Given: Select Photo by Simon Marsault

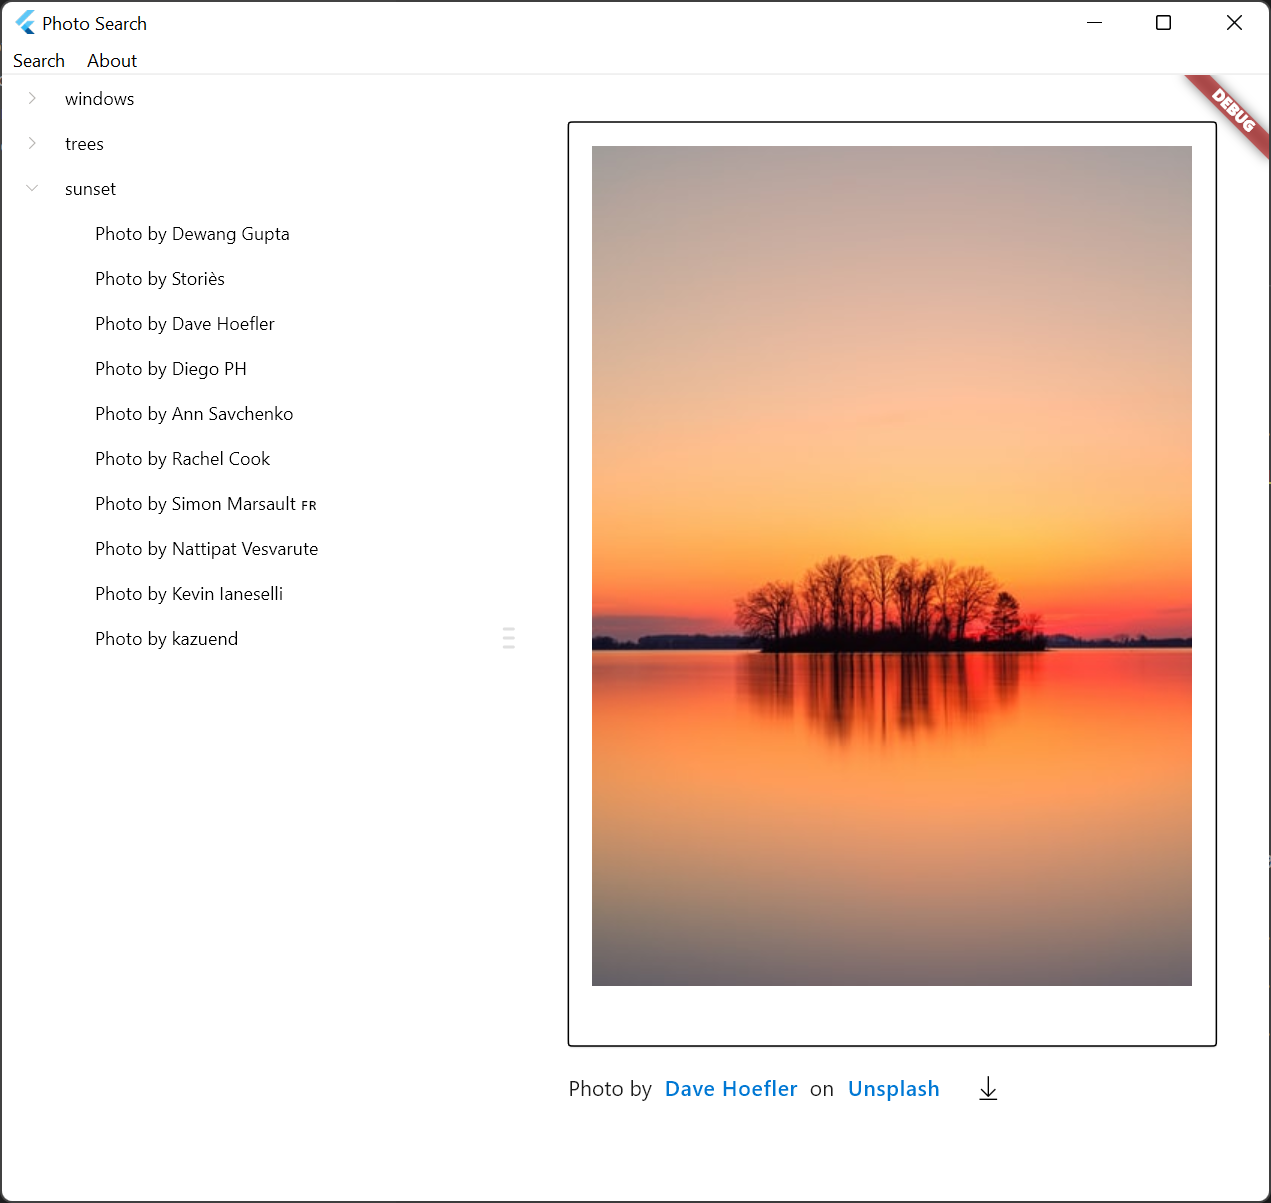Looking at the screenshot, I should coord(206,504).
